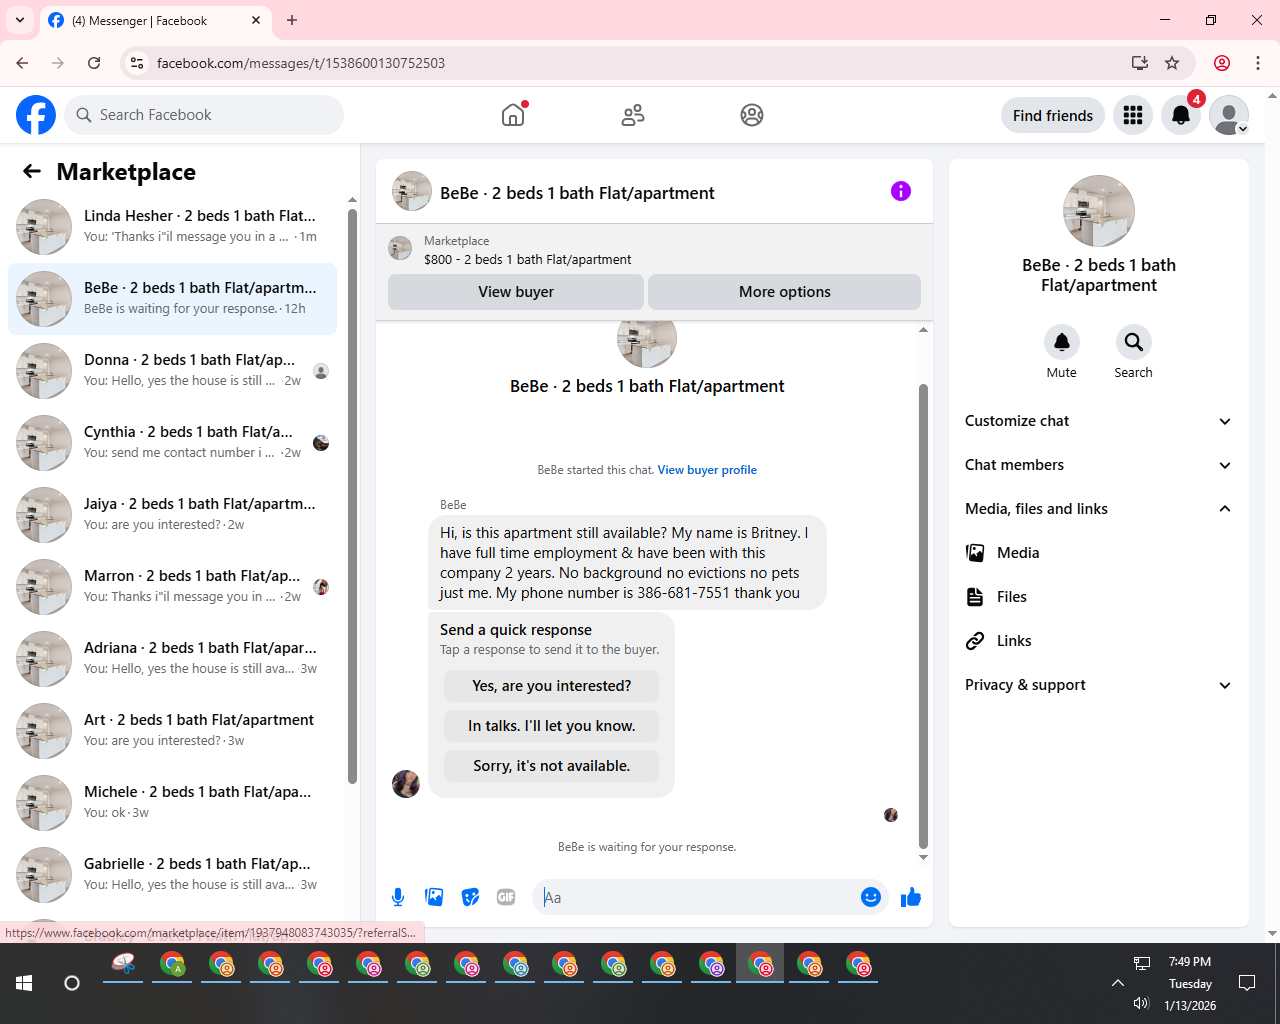Open Michele conversation
The width and height of the screenshot is (1280, 1024).
[x=173, y=803]
